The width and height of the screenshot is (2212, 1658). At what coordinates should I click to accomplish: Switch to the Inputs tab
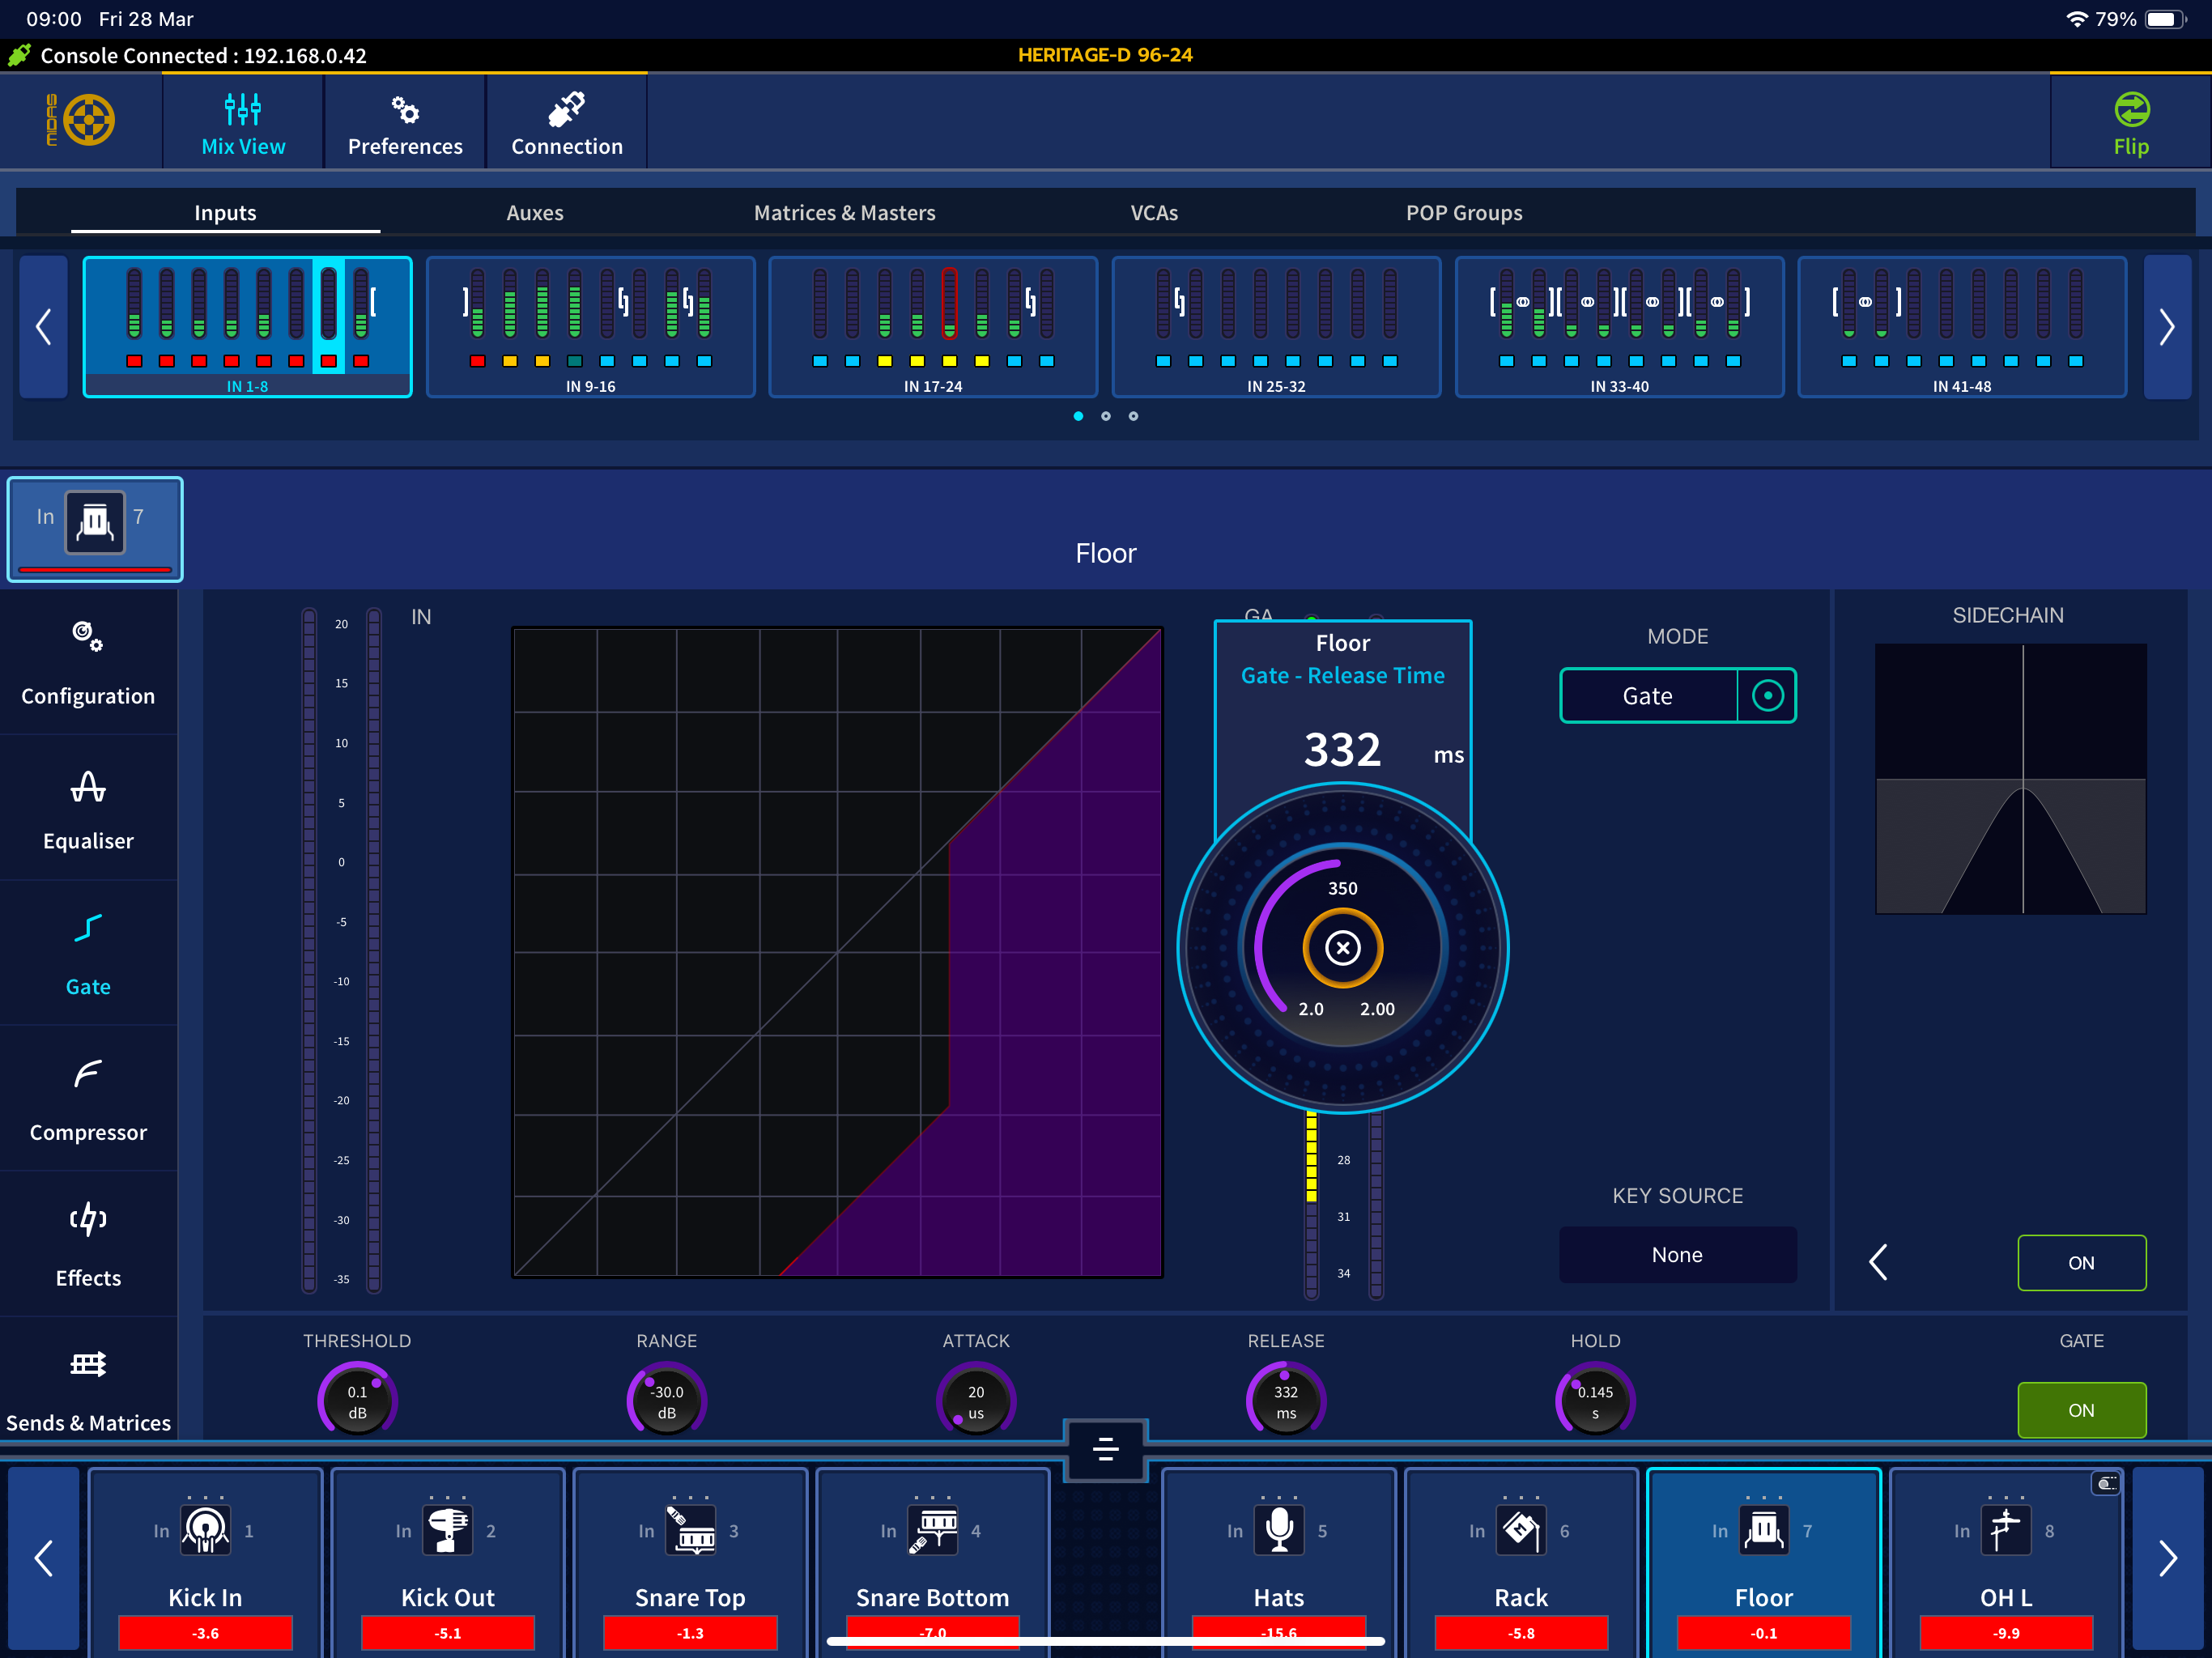click(225, 212)
